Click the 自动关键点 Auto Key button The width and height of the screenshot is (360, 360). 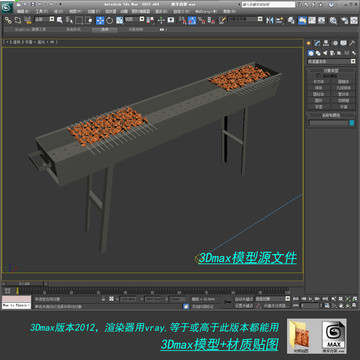point(244,299)
